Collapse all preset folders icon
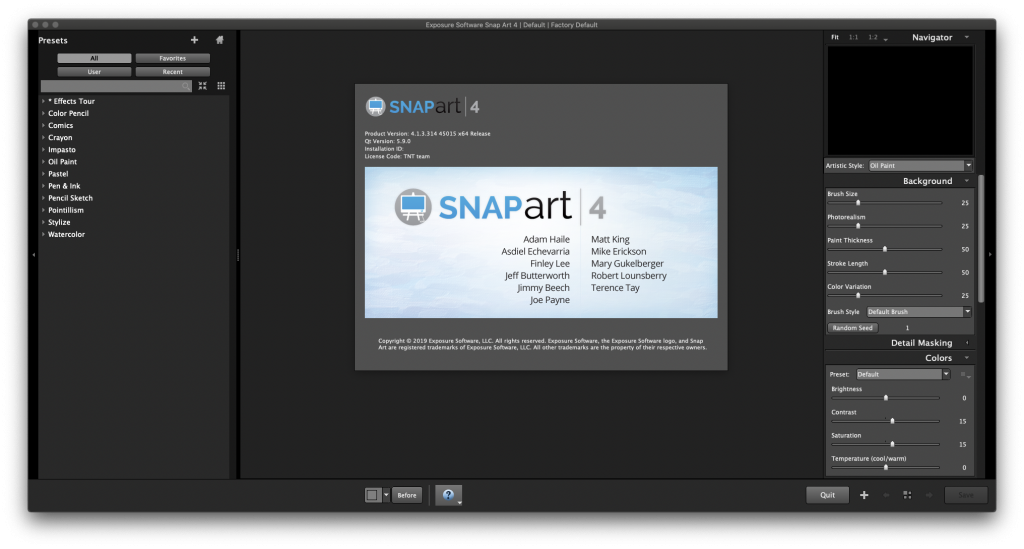Image resolution: width=1024 pixels, height=549 pixels. tap(202, 86)
